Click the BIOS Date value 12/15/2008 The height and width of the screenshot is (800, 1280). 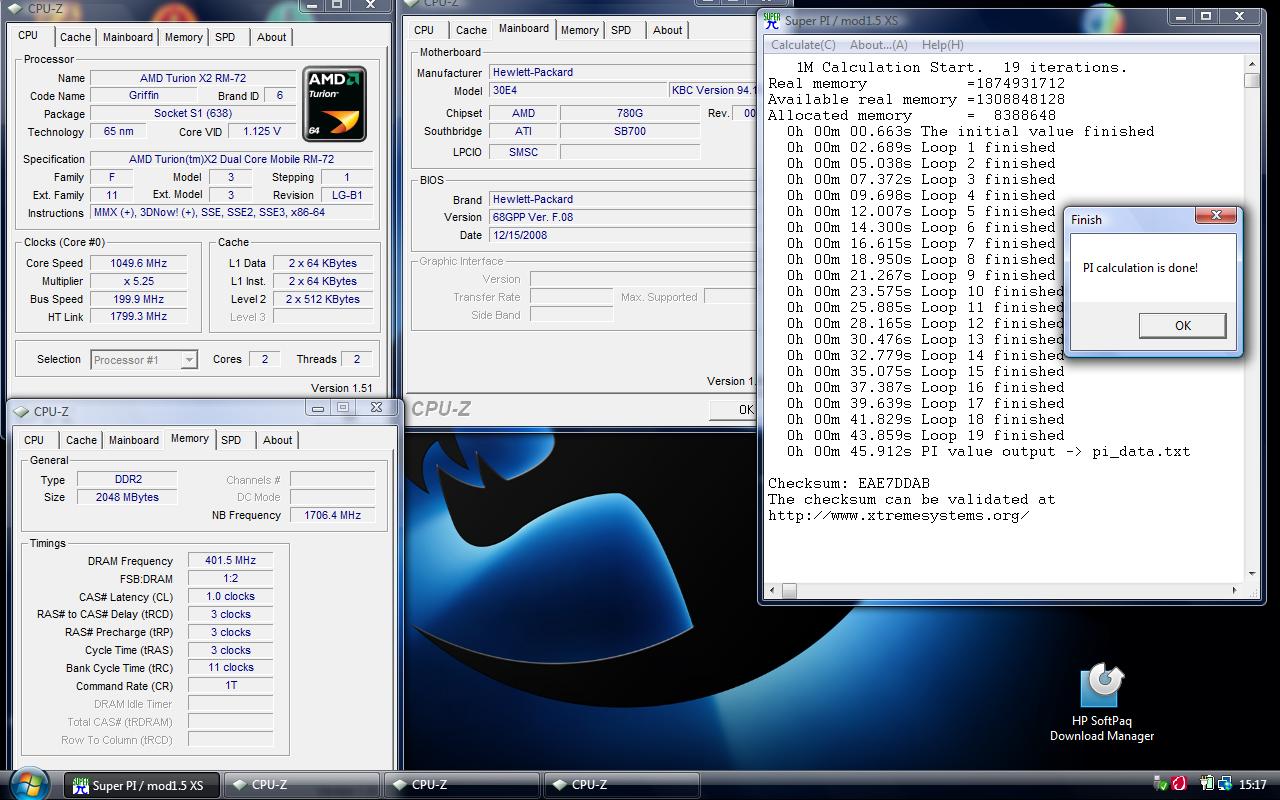coord(622,235)
